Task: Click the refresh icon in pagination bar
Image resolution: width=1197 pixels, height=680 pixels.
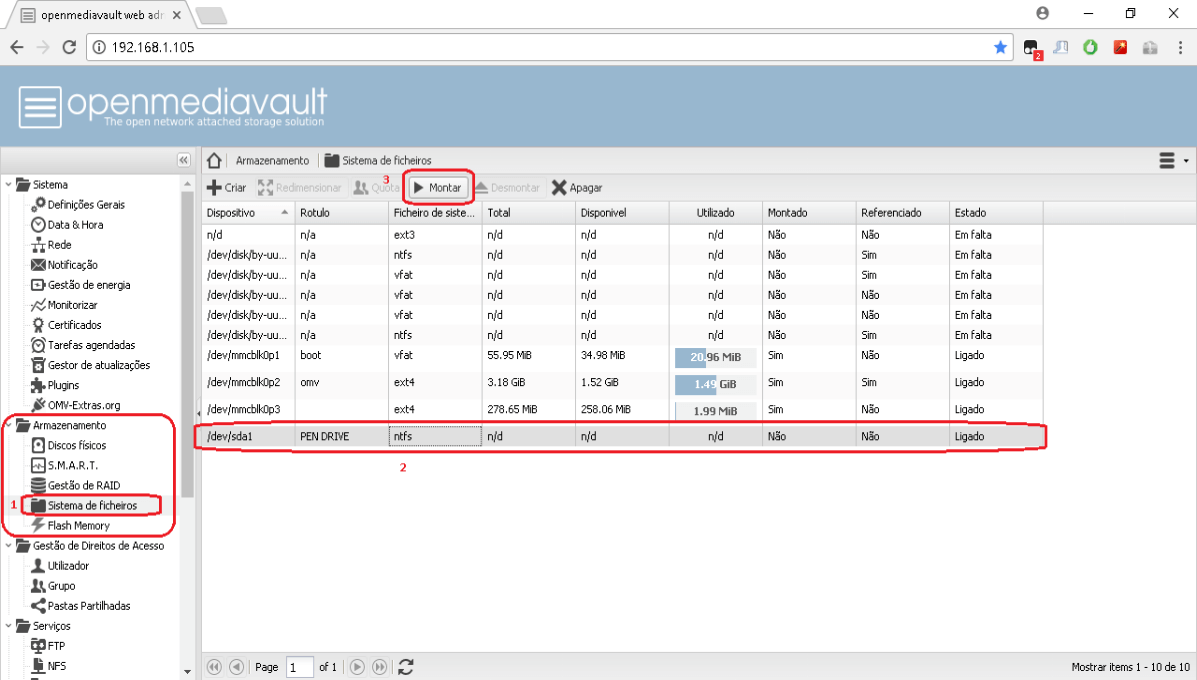Action: [406, 667]
